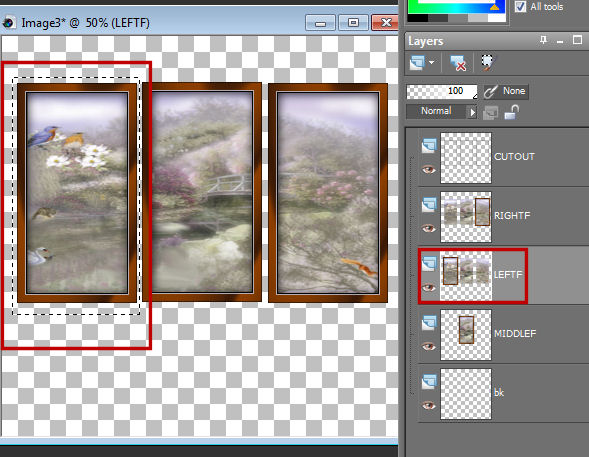Select the bk layer in layers list
The width and height of the screenshot is (589, 457).
(x=503, y=394)
